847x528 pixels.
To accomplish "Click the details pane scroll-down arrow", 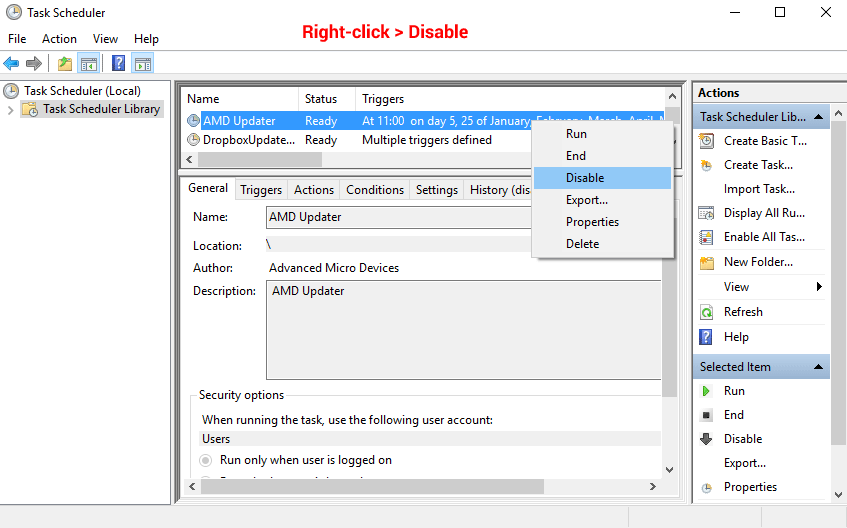I will (670, 470).
